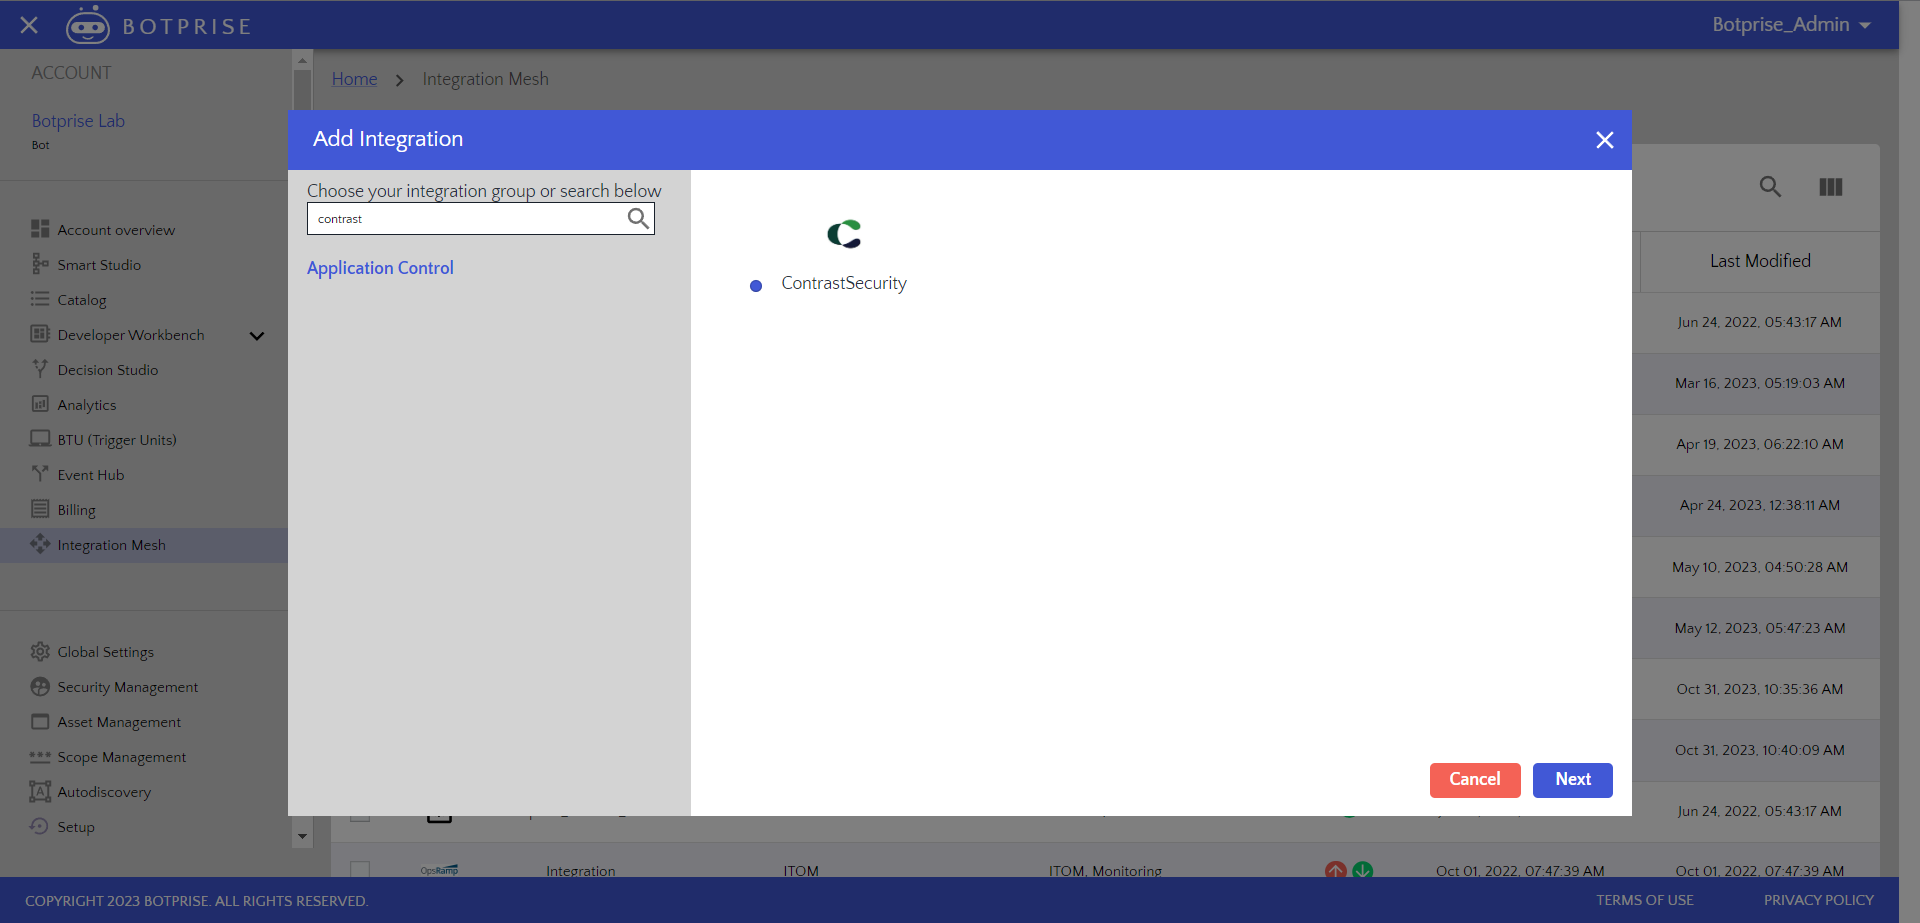Close the sidebar with the X icon
The height and width of the screenshot is (923, 1920).
[x=29, y=25]
